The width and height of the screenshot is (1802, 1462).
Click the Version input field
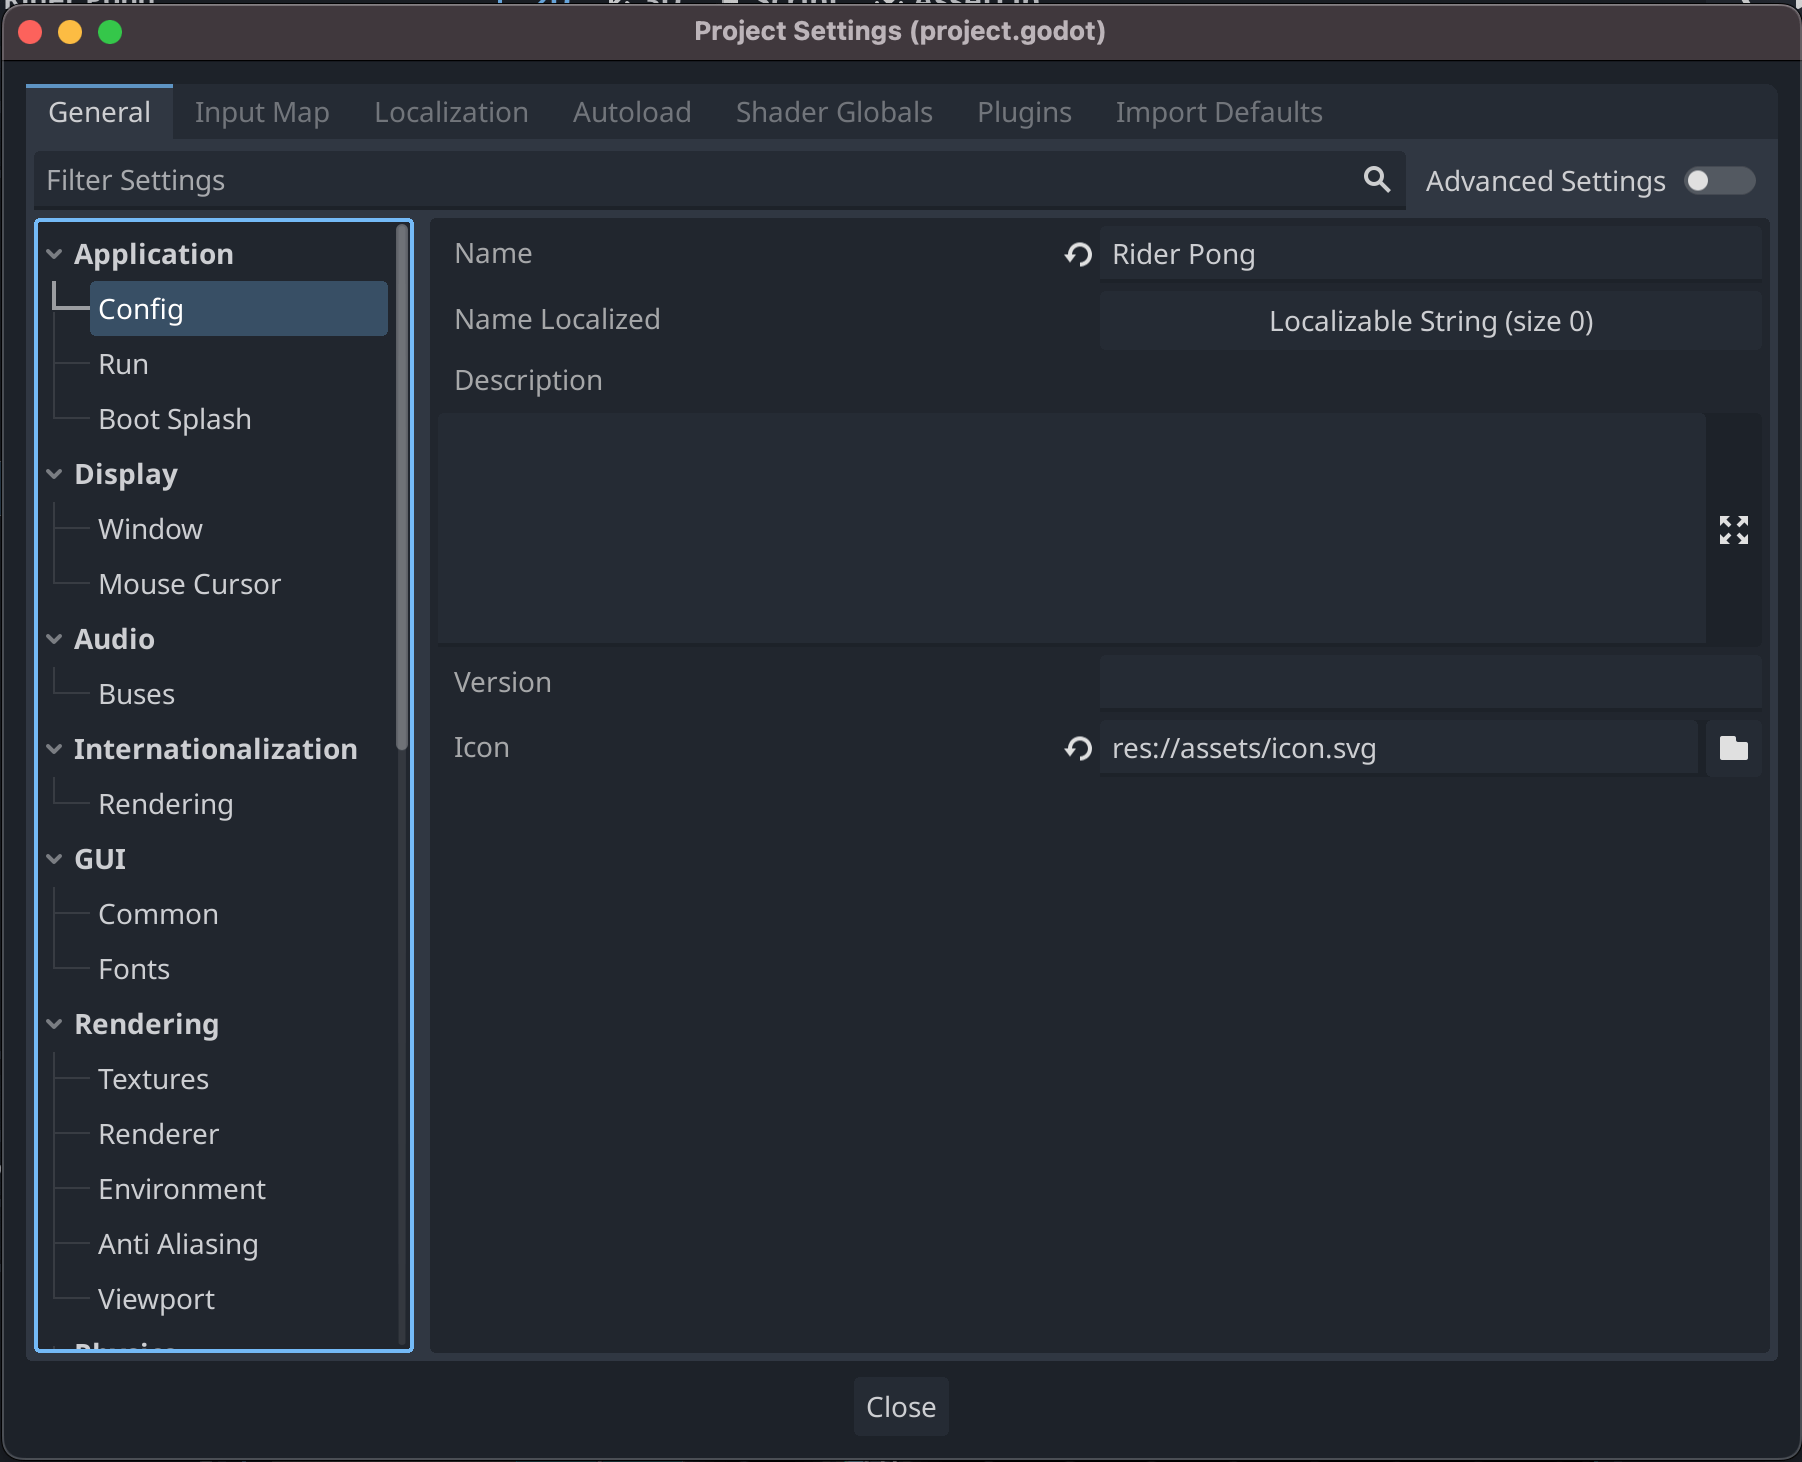(1430, 682)
